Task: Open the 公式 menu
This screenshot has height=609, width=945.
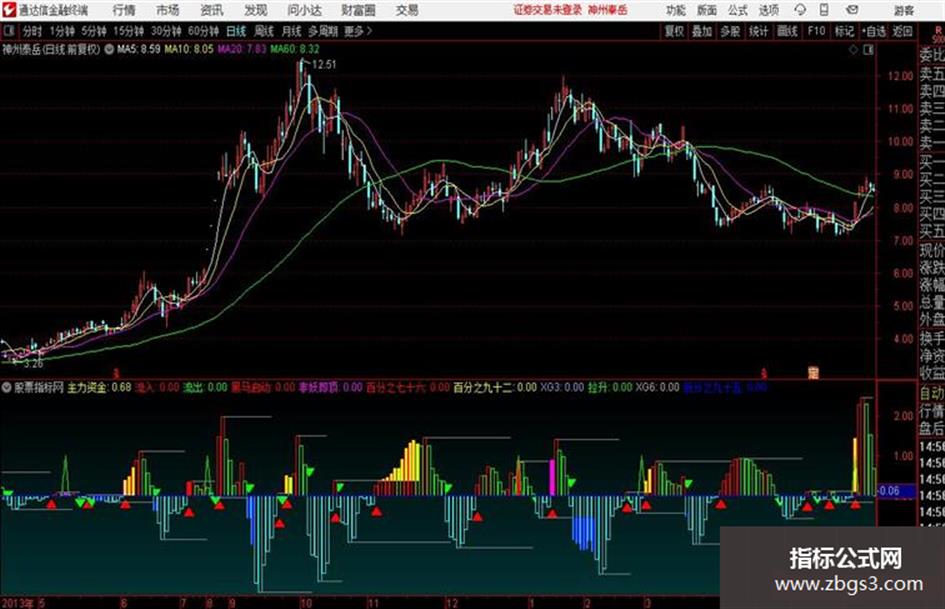Action: coord(738,10)
